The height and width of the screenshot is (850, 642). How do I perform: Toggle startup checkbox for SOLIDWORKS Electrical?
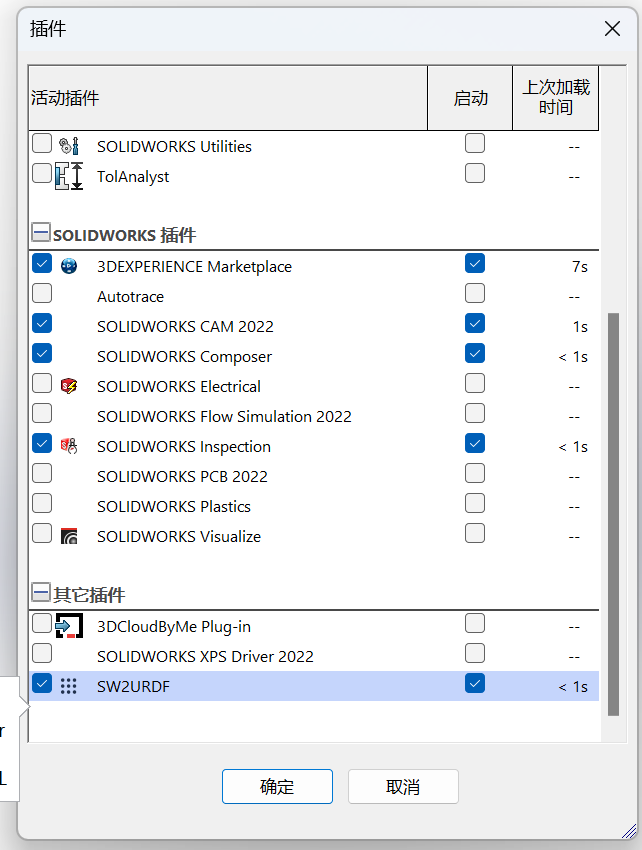pos(475,383)
